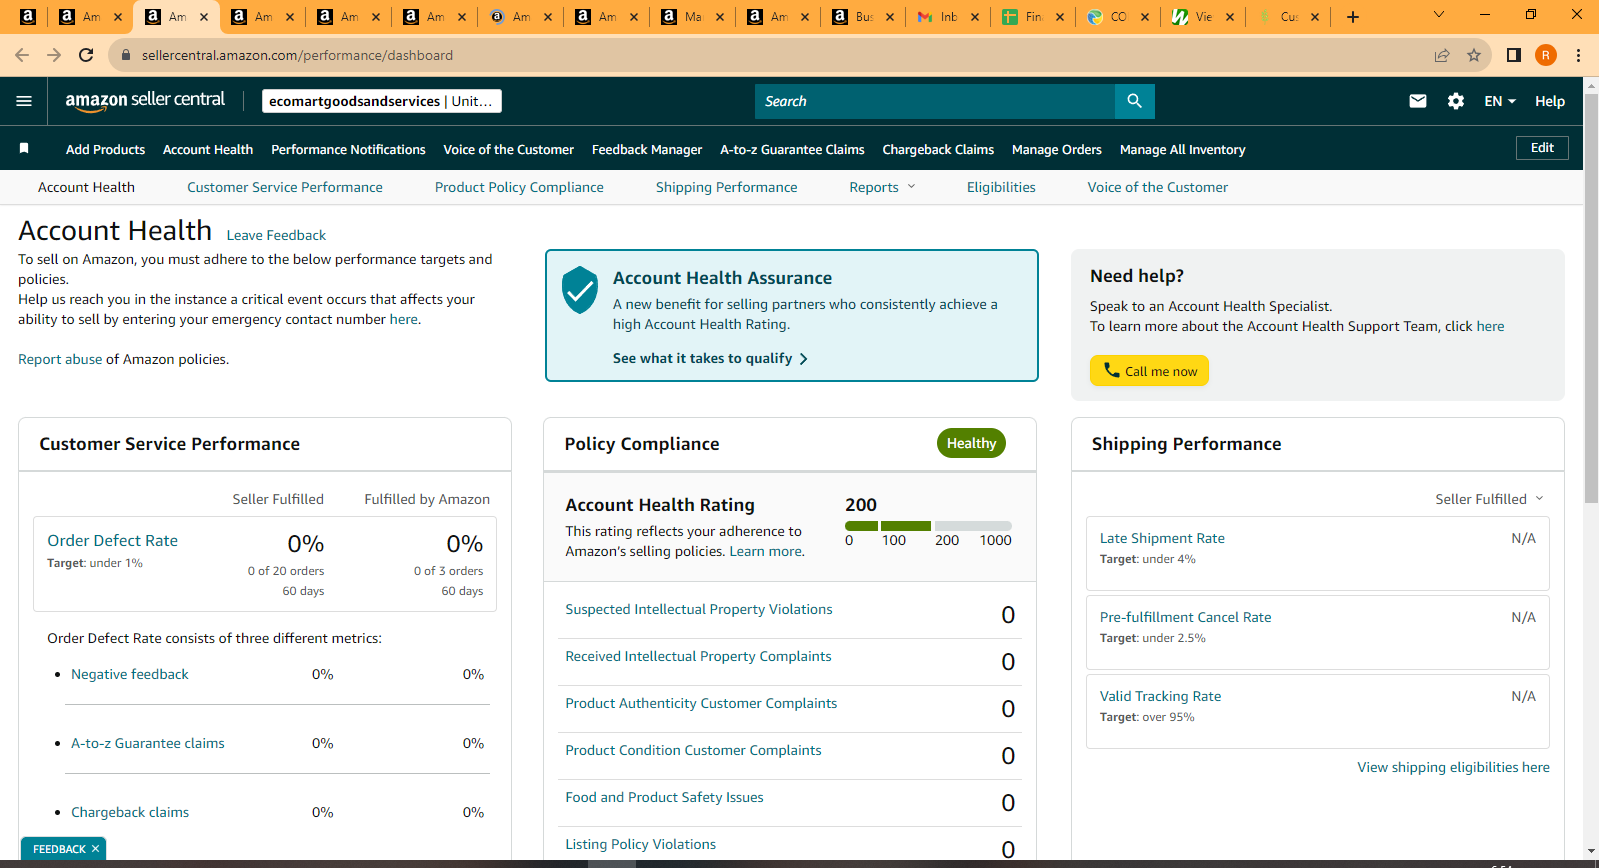The image size is (1599, 868).
Task: Go to Manage All Inventory
Action: click(1182, 149)
